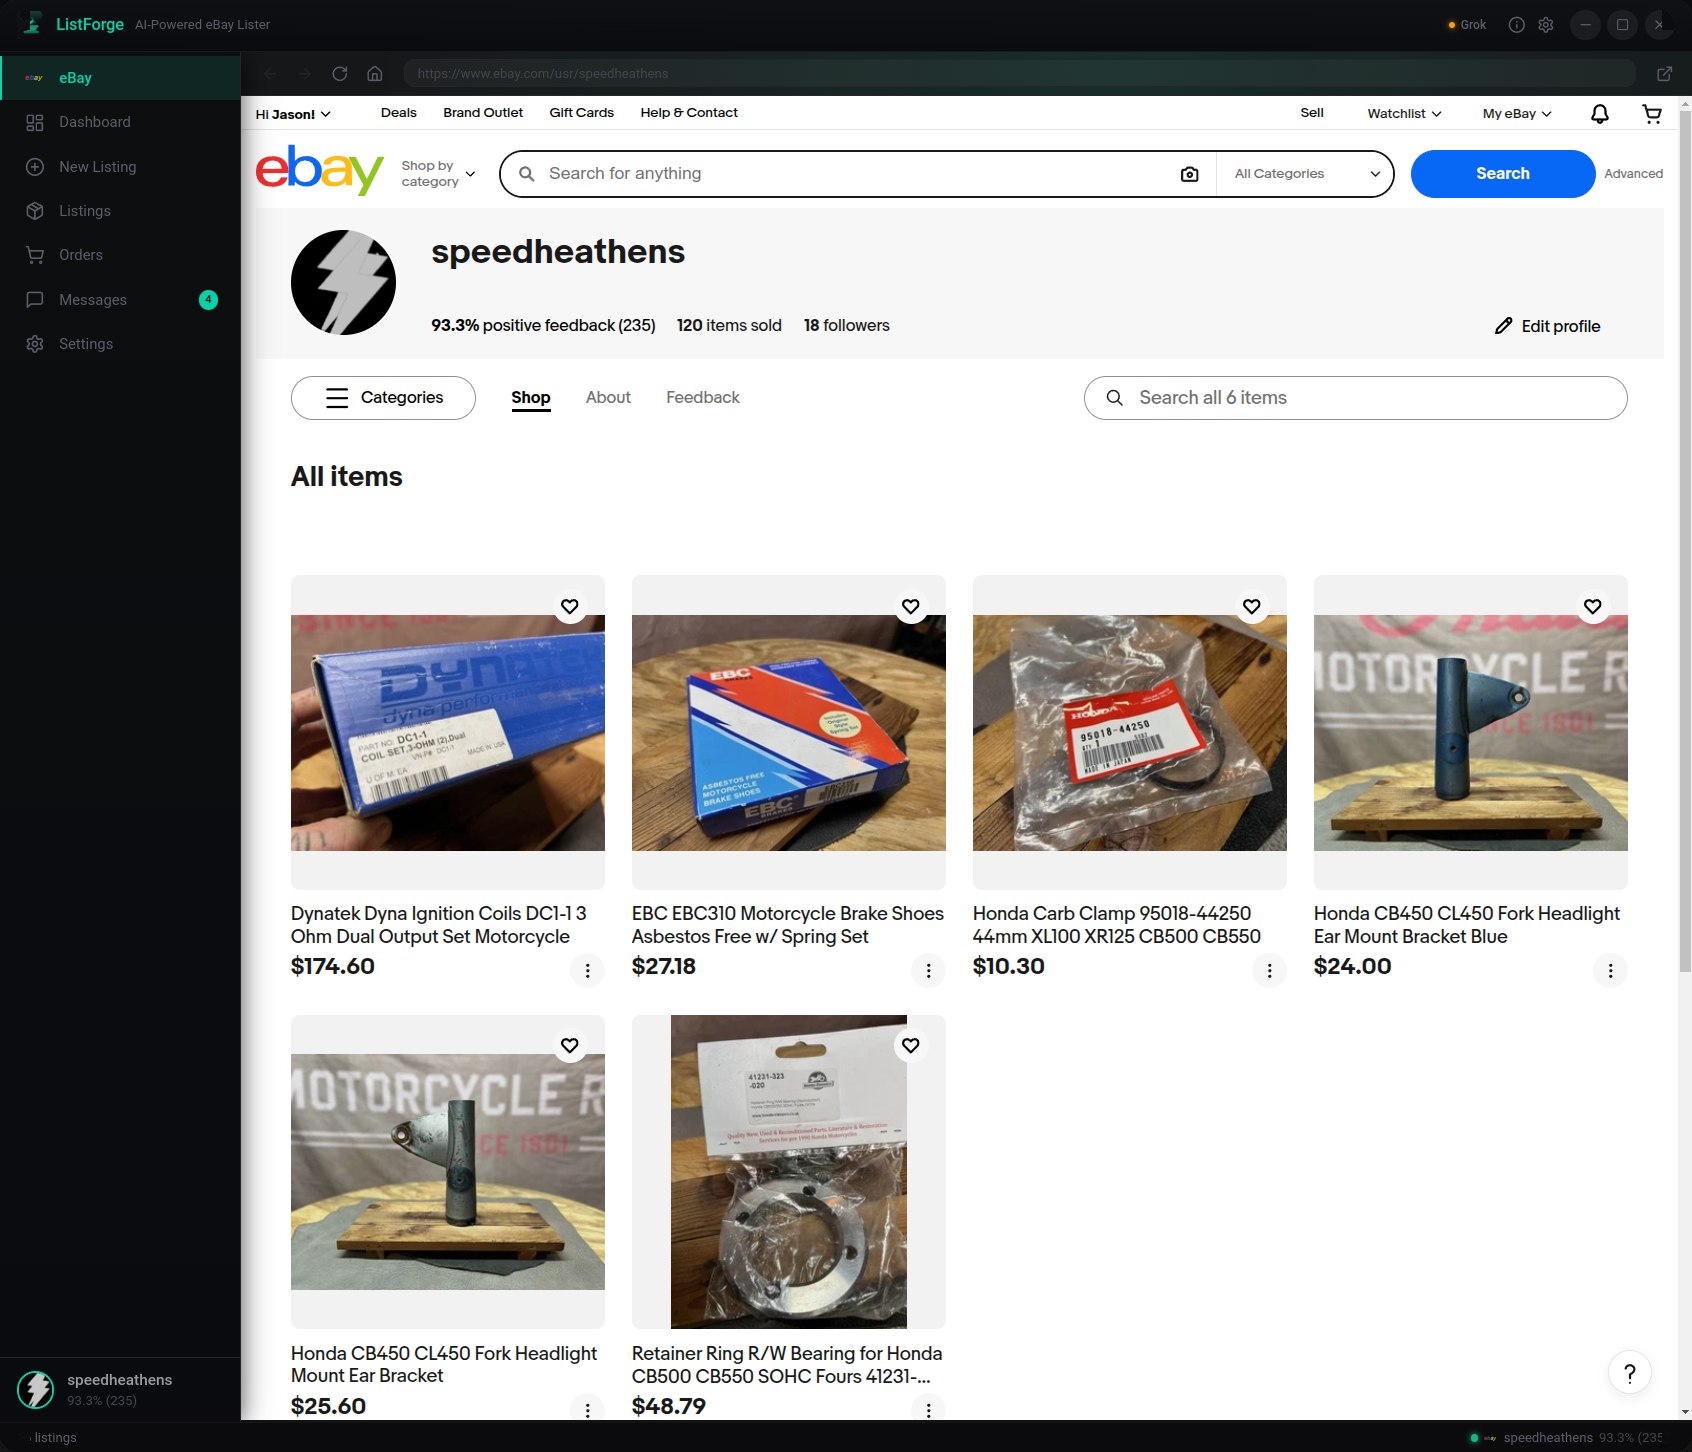The height and width of the screenshot is (1452, 1692).
Task: Click the Grok status indicator
Action: pos(1467,25)
